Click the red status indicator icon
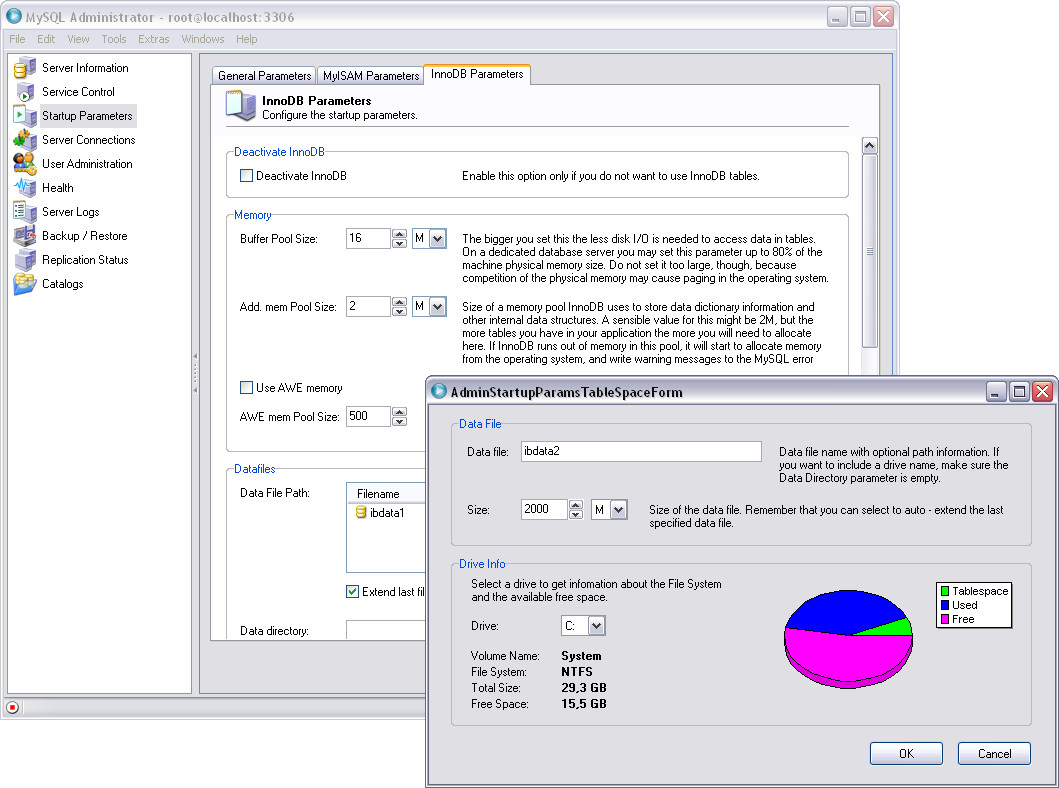Image resolution: width=1059 pixels, height=788 pixels. [12, 707]
